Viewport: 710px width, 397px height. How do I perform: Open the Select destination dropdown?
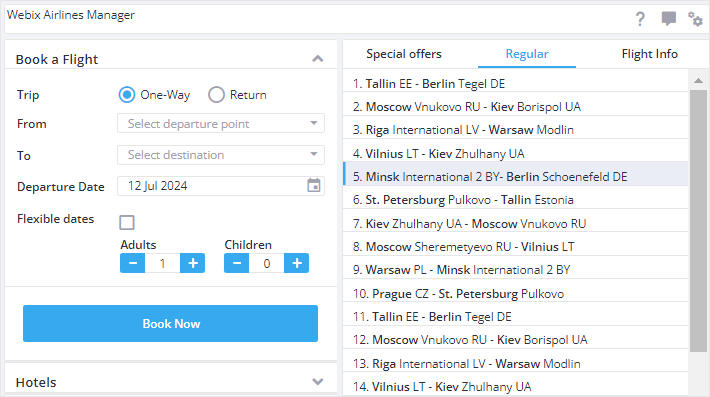point(221,155)
